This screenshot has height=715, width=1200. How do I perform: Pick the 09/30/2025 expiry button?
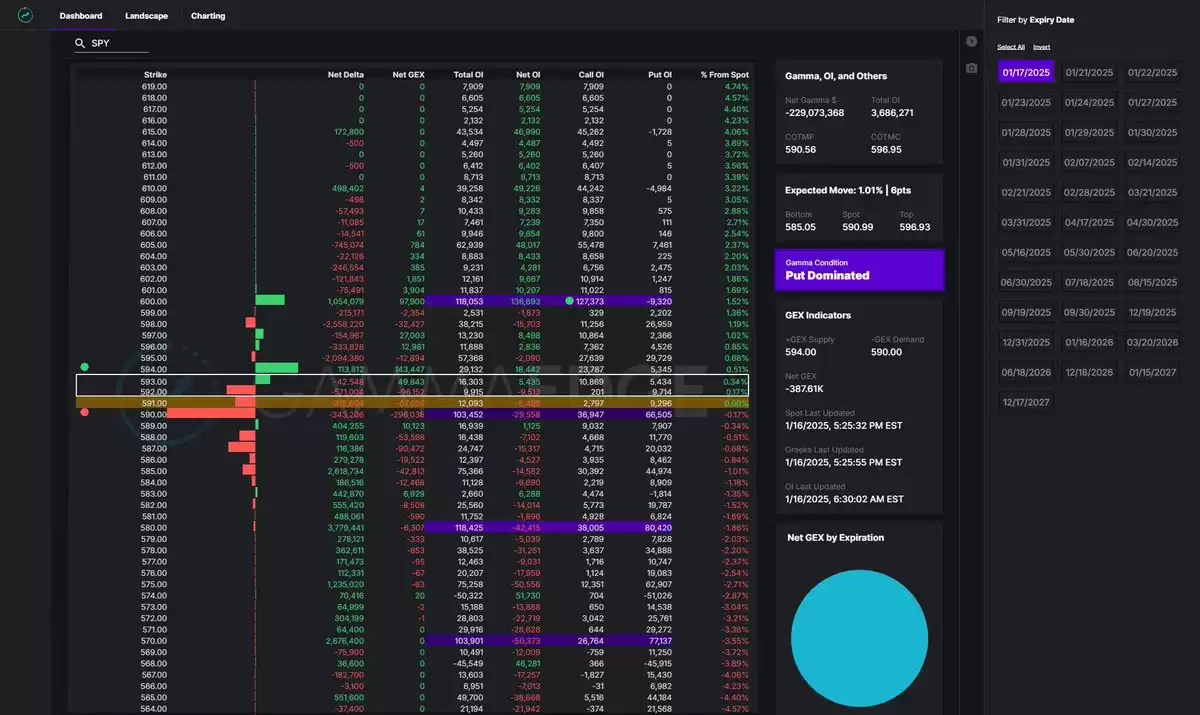1089,312
